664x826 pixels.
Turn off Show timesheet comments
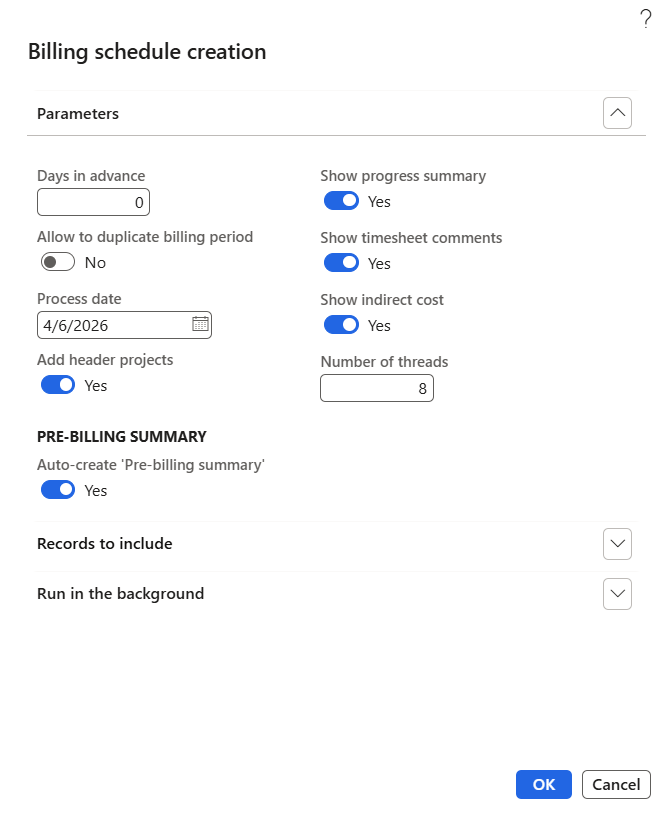coord(341,263)
